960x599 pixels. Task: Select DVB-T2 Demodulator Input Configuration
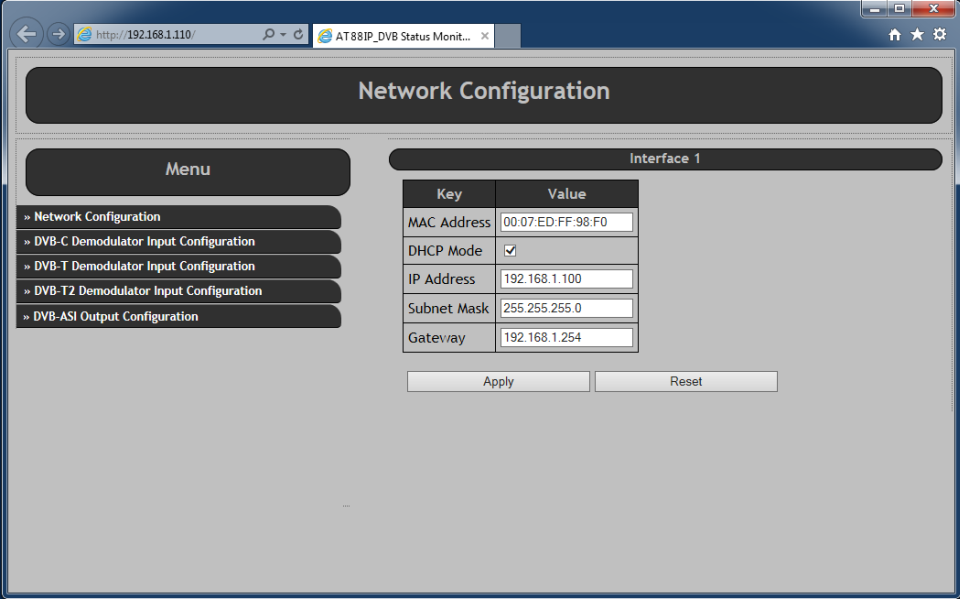pos(148,292)
